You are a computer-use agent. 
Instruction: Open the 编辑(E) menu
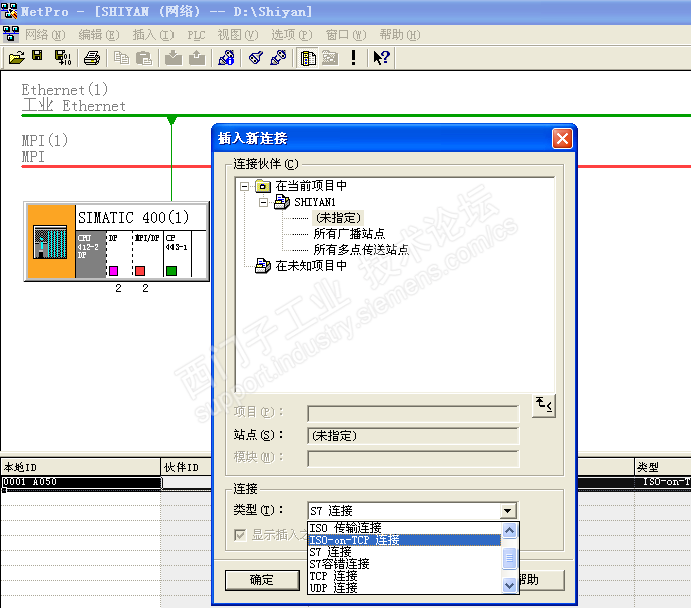[x=99, y=34]
